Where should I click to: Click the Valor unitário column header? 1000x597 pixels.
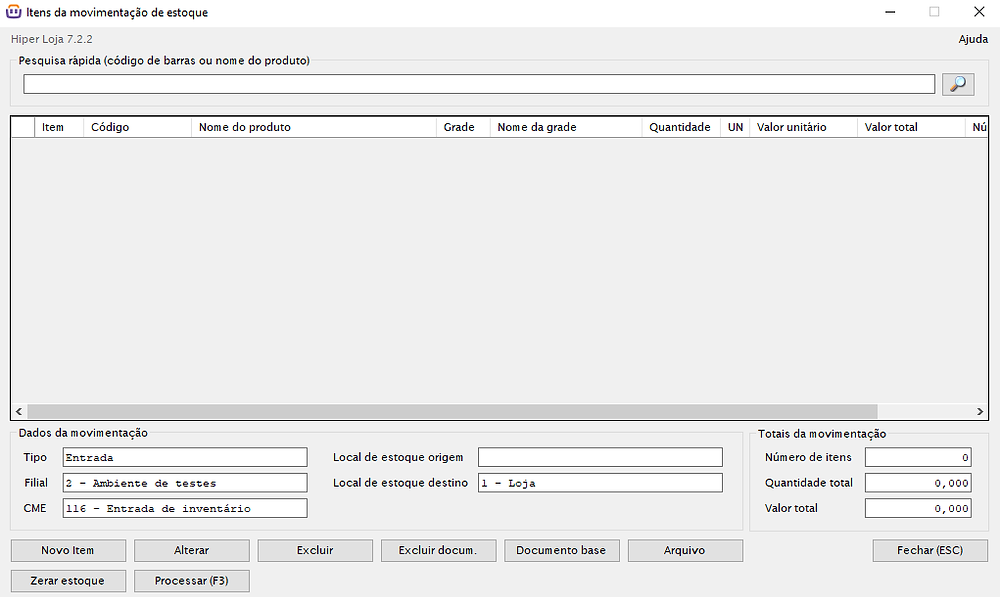pyautogui.click(x=804, y=127)
